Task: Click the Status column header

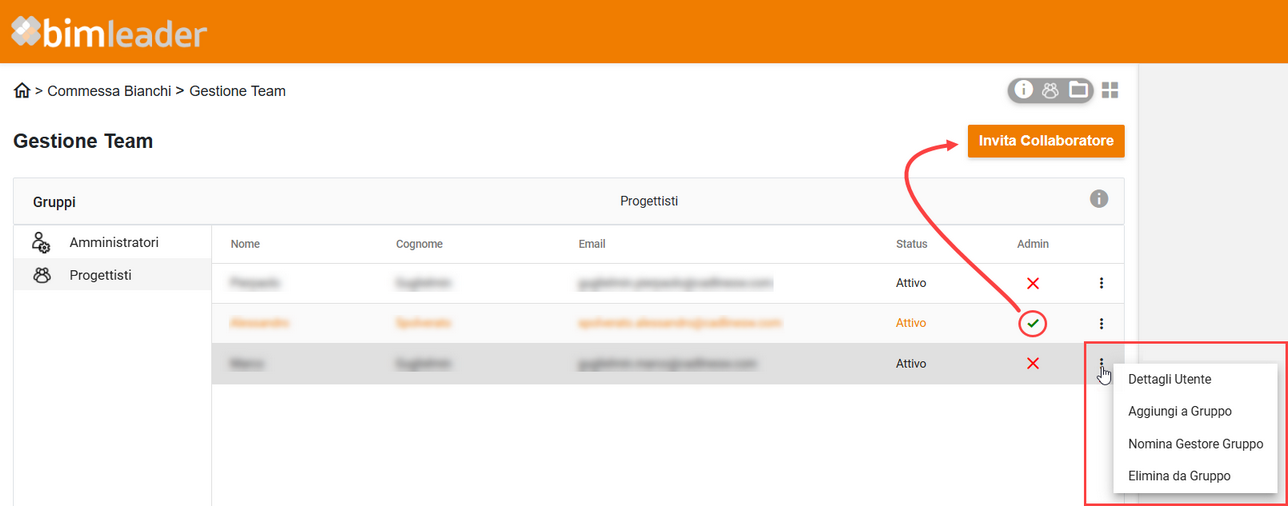Action: pos(911,244)
